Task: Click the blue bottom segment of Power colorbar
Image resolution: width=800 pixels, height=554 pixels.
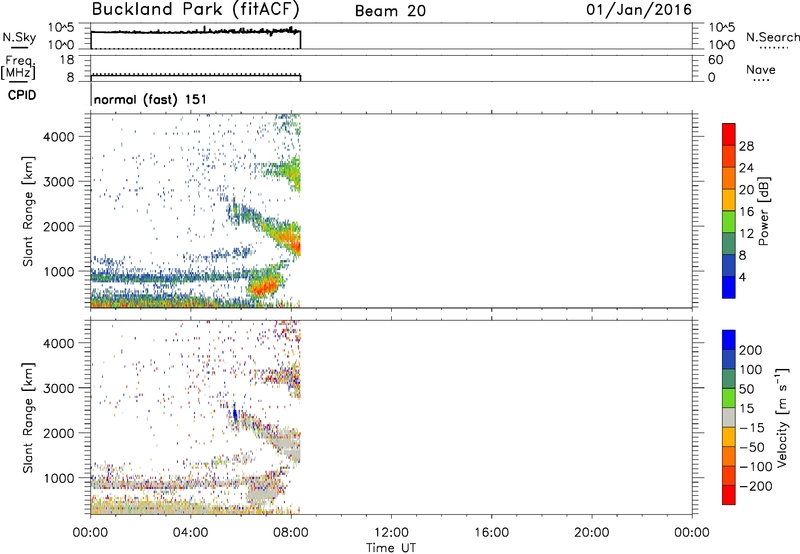Action: pyautogui.click(x=729, y=287)
